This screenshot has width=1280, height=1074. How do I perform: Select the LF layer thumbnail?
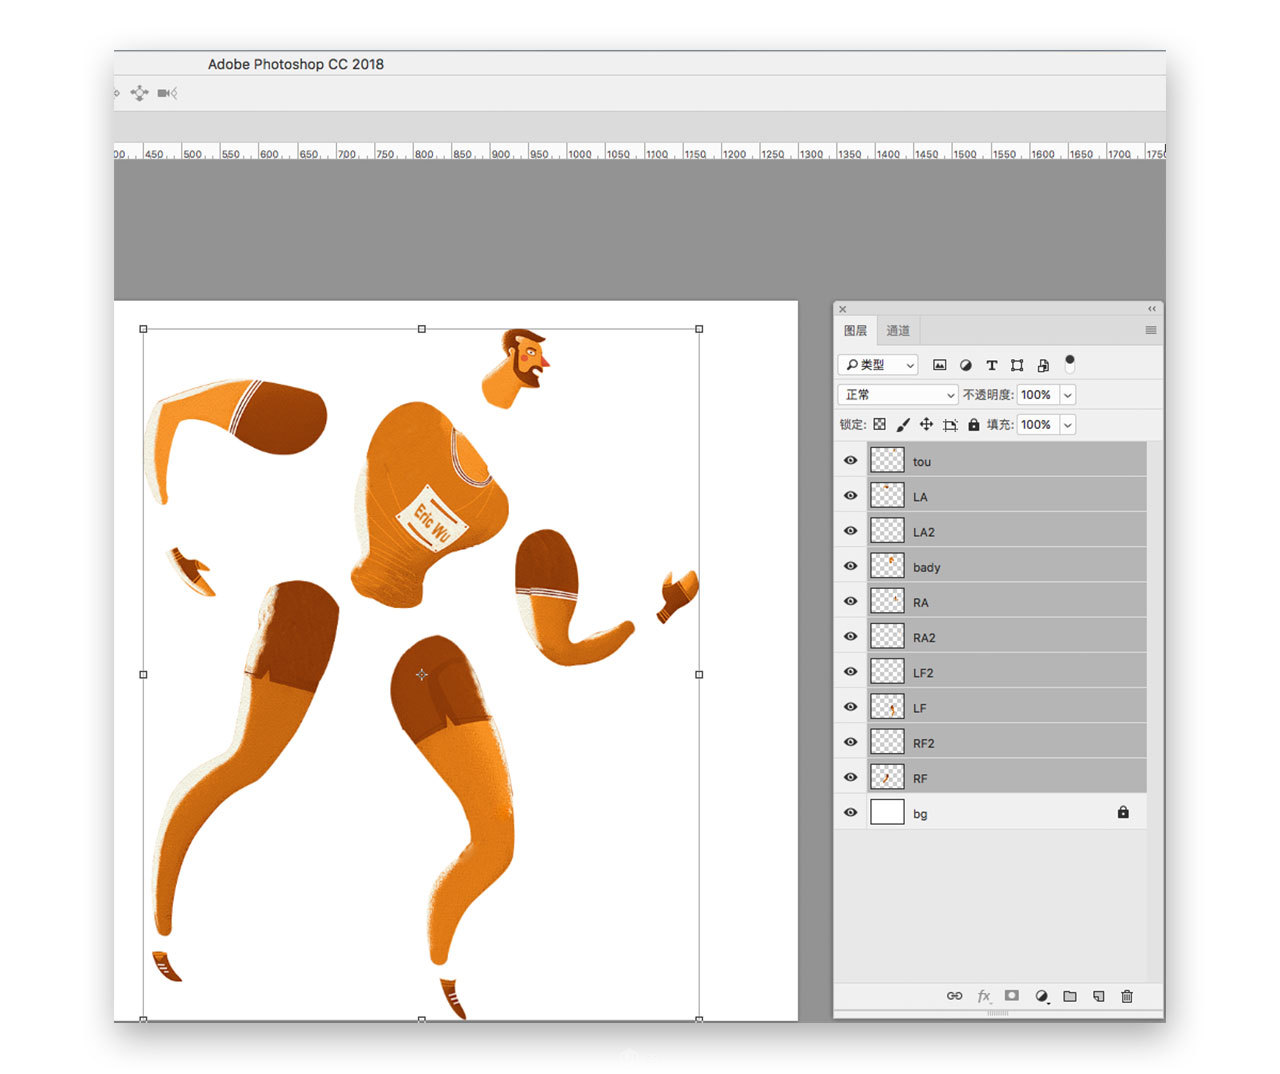click(887, 707)
